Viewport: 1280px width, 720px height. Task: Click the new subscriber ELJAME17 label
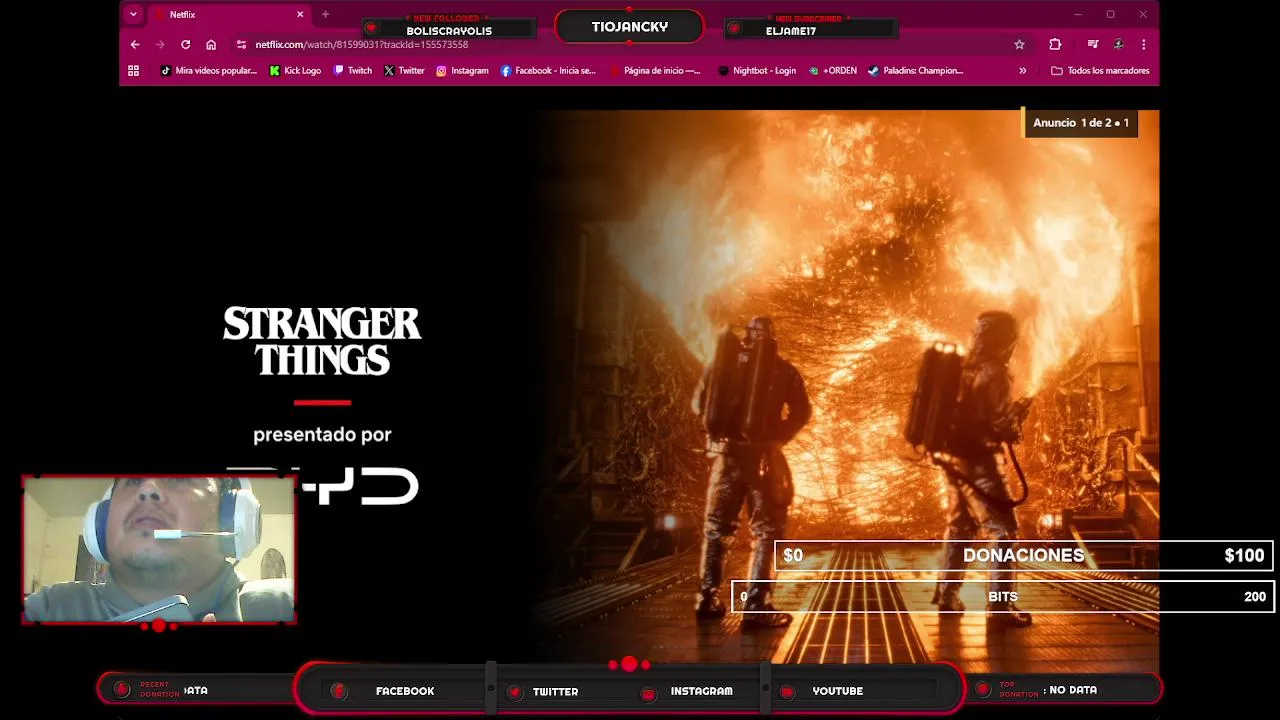pyautogui.click(x=791, y=31)
